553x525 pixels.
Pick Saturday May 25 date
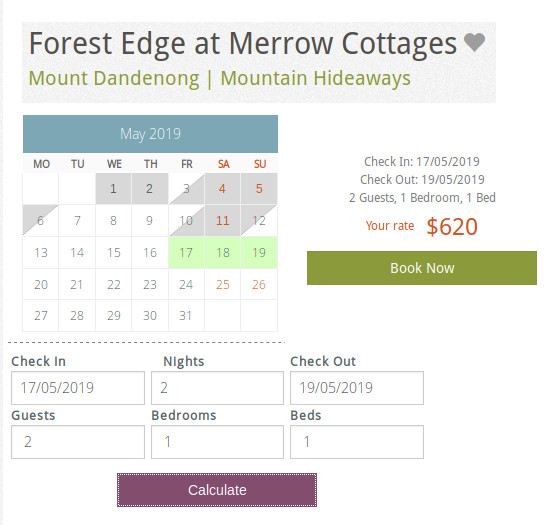click(223, 284)
